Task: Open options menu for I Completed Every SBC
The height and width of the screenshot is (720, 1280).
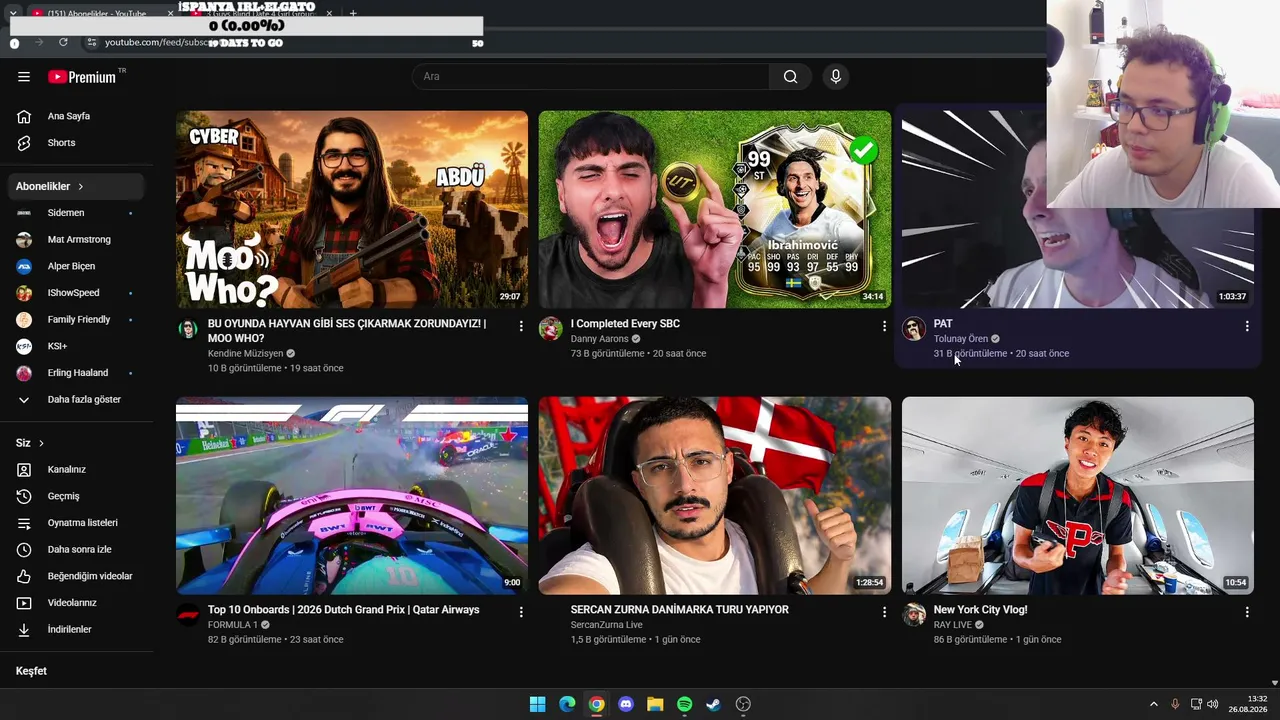Action: 884,326
